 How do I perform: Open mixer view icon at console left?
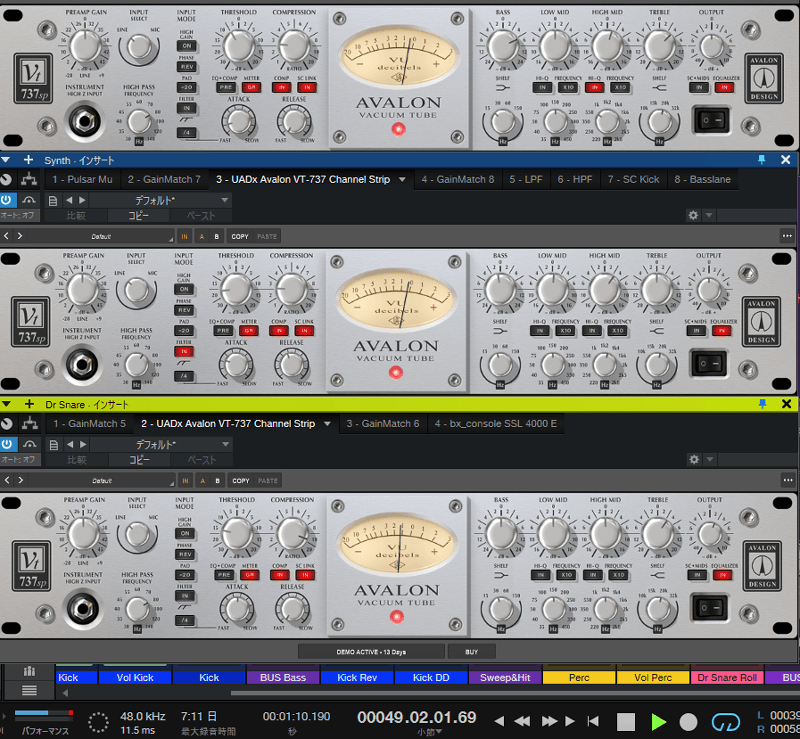[29, 672]
